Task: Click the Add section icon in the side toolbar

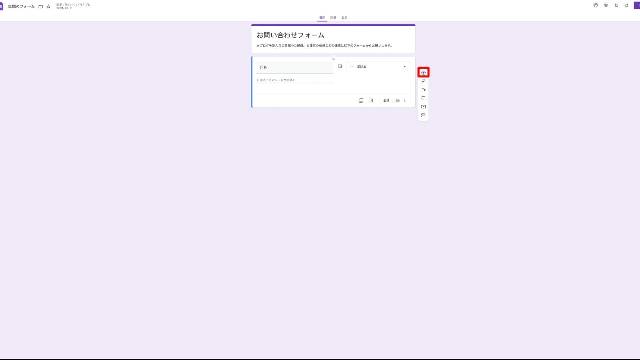Action: point(423,115)
